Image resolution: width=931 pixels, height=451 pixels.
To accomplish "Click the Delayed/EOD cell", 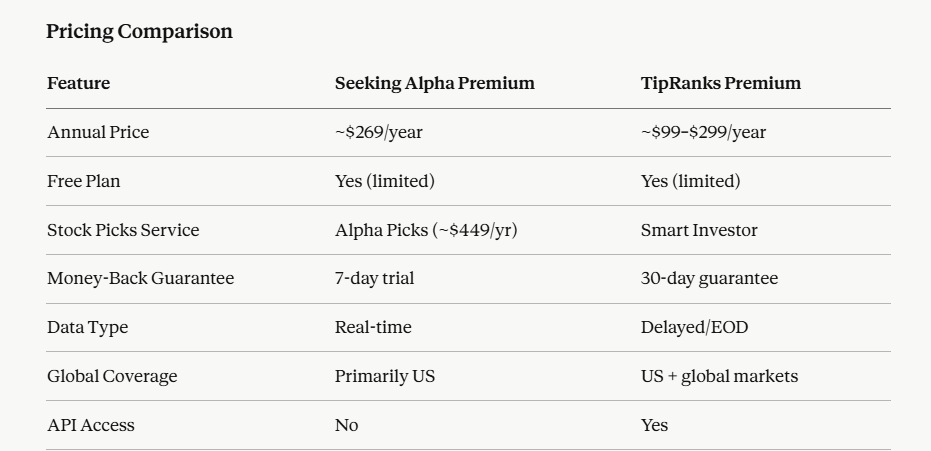I will pos(694,327).
